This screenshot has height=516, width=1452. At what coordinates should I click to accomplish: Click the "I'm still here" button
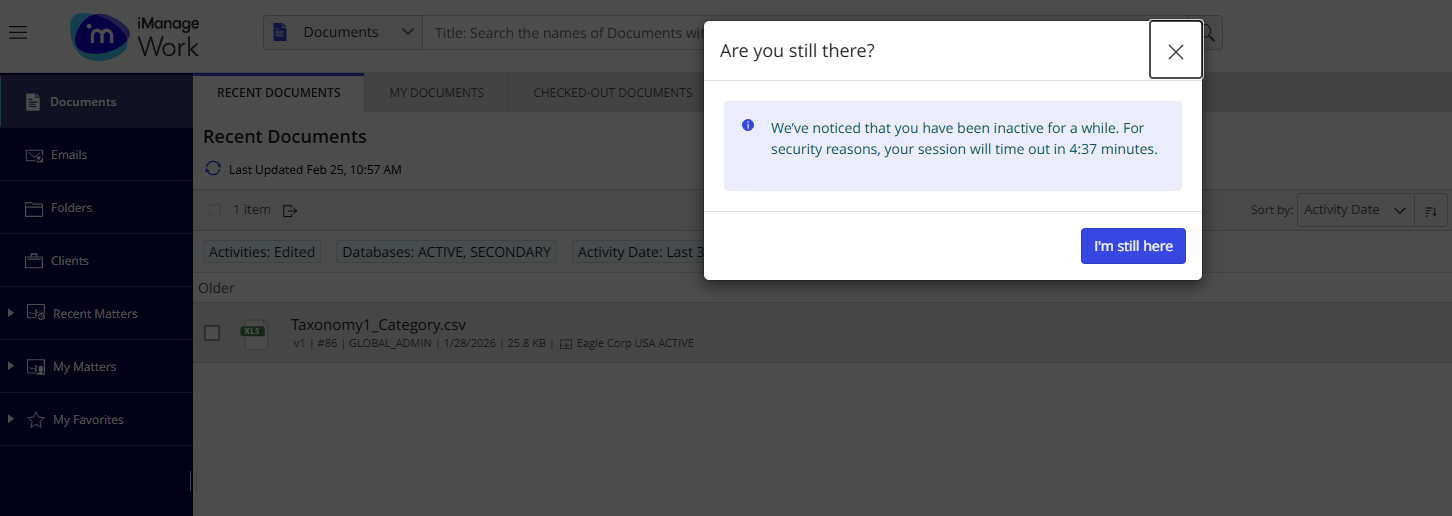[1133, 246]
